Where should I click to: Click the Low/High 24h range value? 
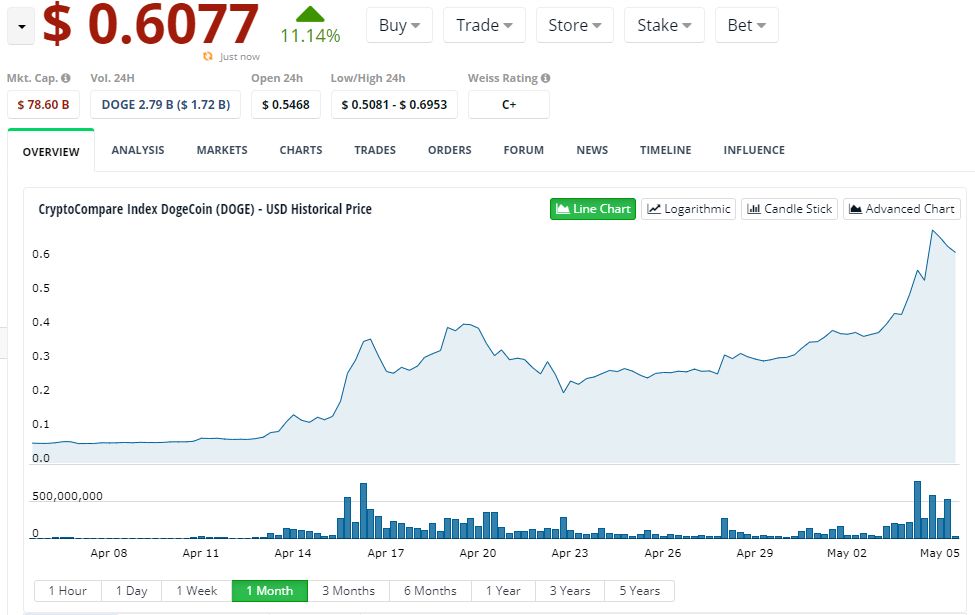pos(394,104)
